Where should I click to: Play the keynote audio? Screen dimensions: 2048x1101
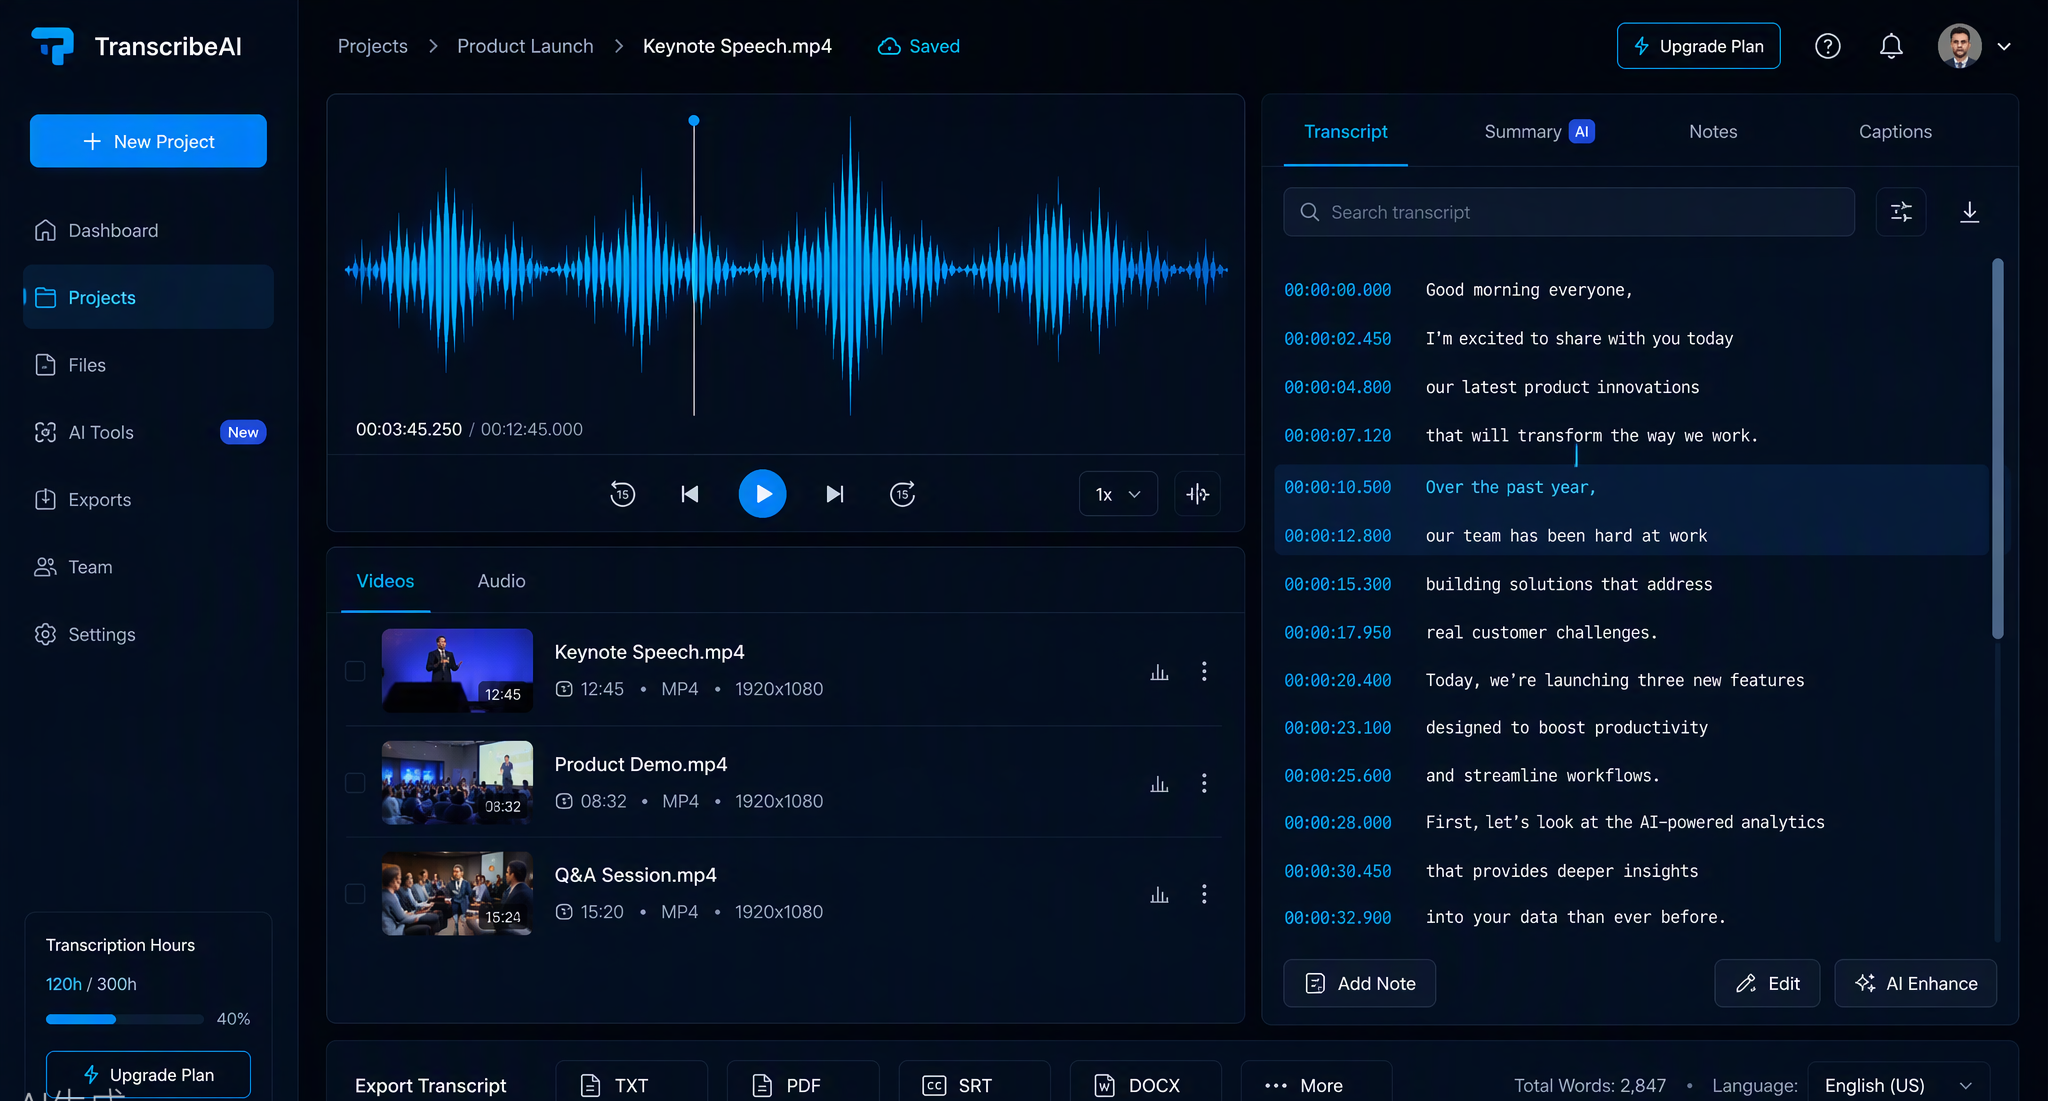762,494
